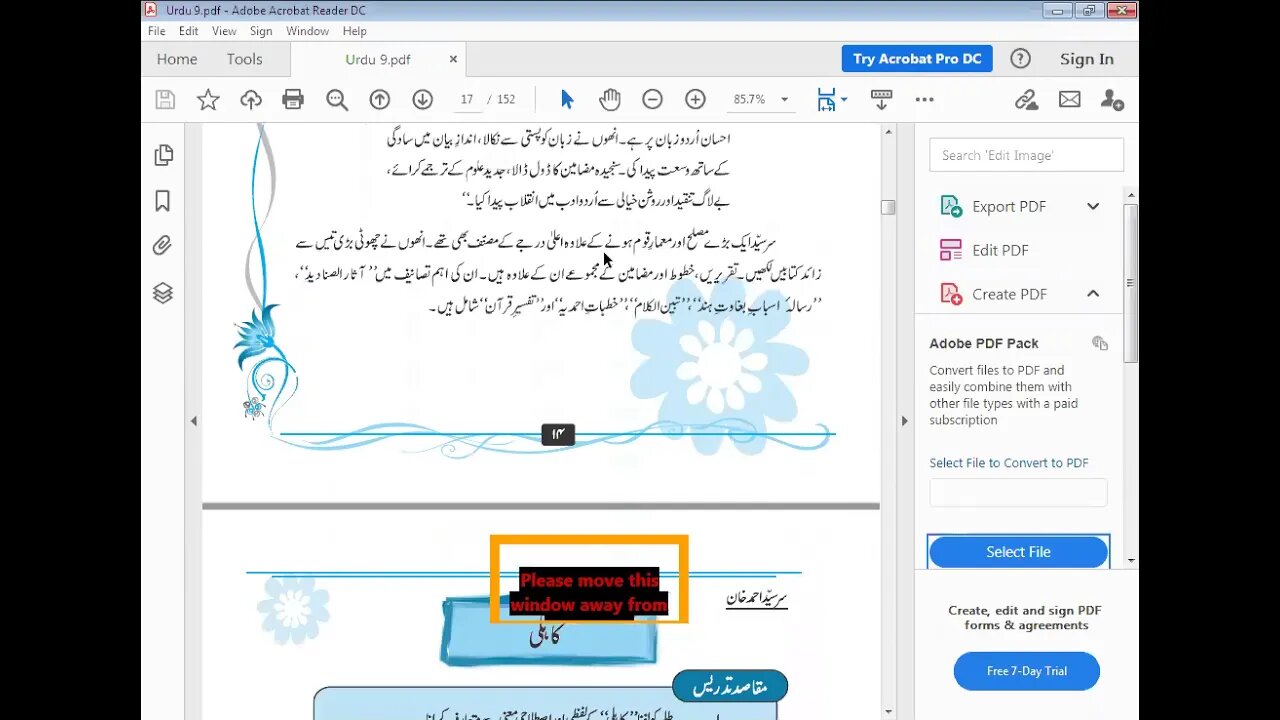Collapse the Create PDF section
Viewport: 1280px width, 720px height.
click(x=1093, y=294)
